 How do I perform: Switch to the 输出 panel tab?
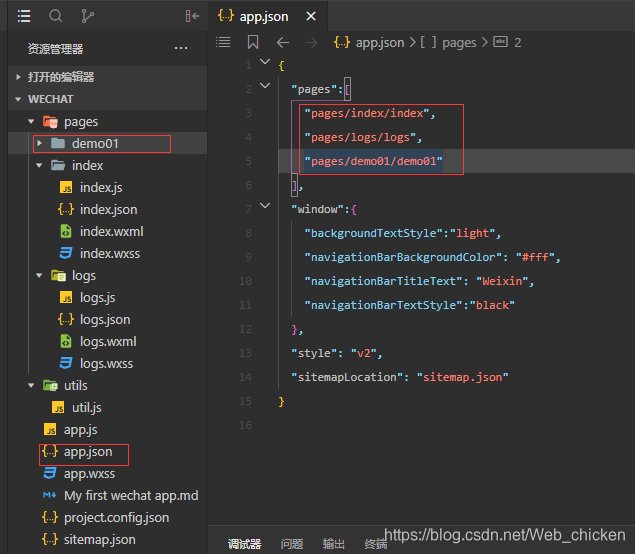coord(334,544)
